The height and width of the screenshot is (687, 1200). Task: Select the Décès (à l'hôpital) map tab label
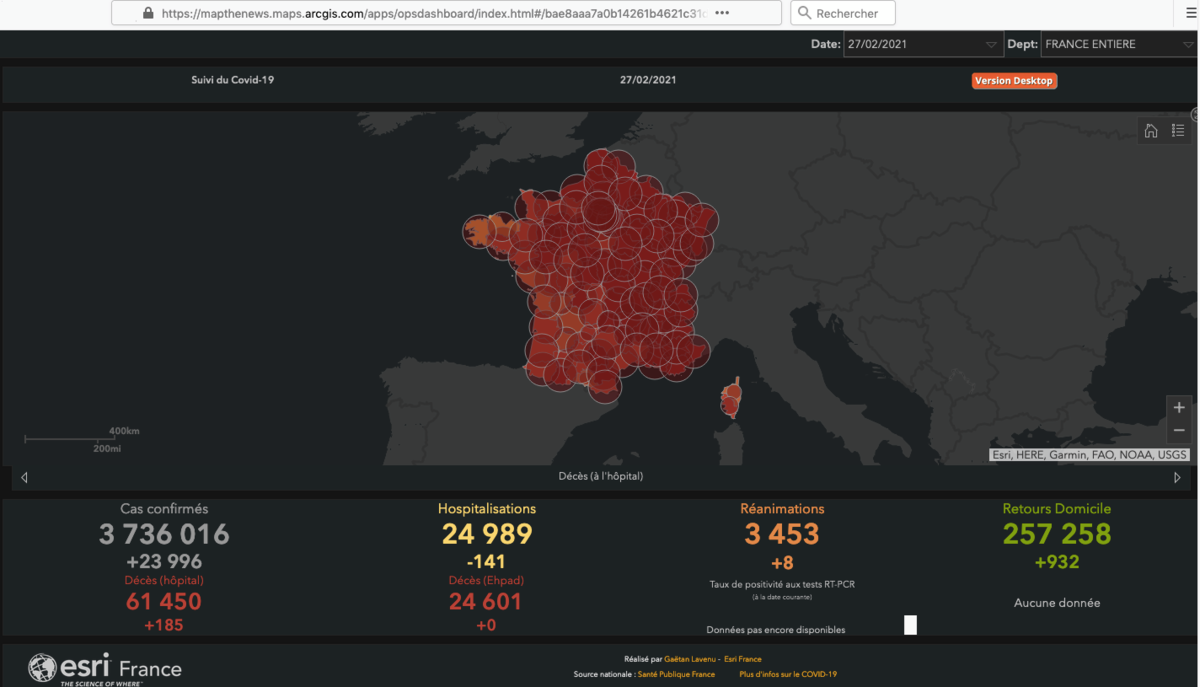601,477
